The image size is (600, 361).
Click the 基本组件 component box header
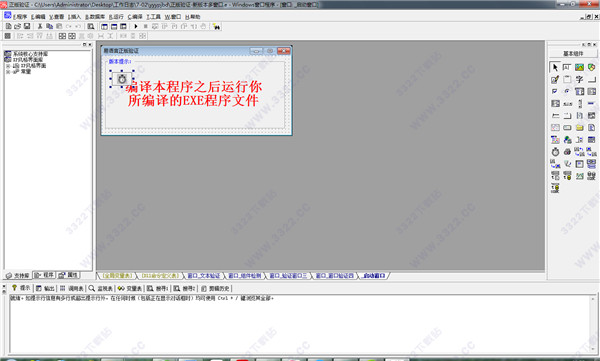pos(573,54)
